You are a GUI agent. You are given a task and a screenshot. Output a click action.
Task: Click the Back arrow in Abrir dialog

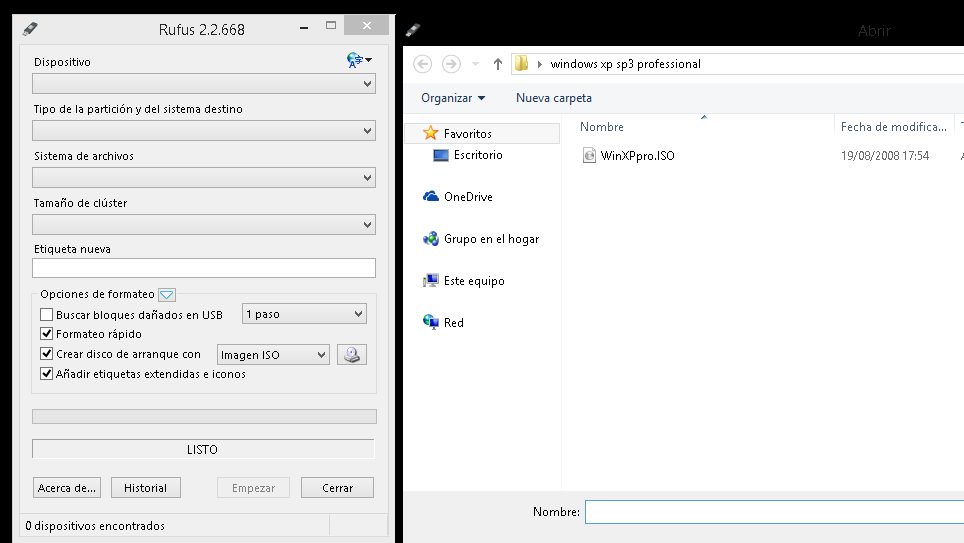click(422, 64)
